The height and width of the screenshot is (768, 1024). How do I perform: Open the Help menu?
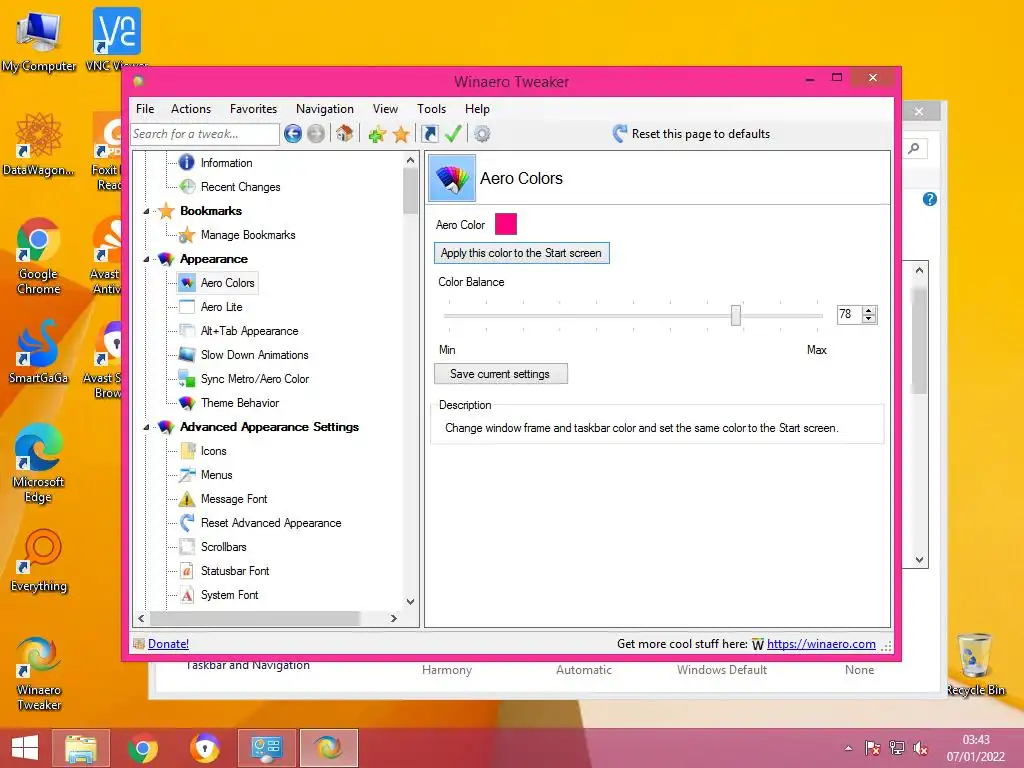477,109
